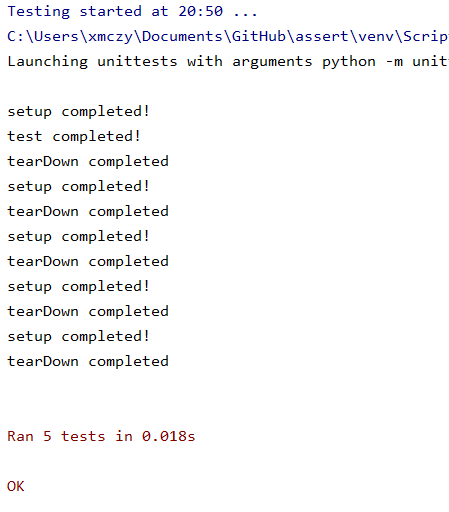The width and height of the screenshot is (449, 512).
Task: Click the '20:50' timestamp in the header
Action: pyautogui.click(x=200, y=12)
